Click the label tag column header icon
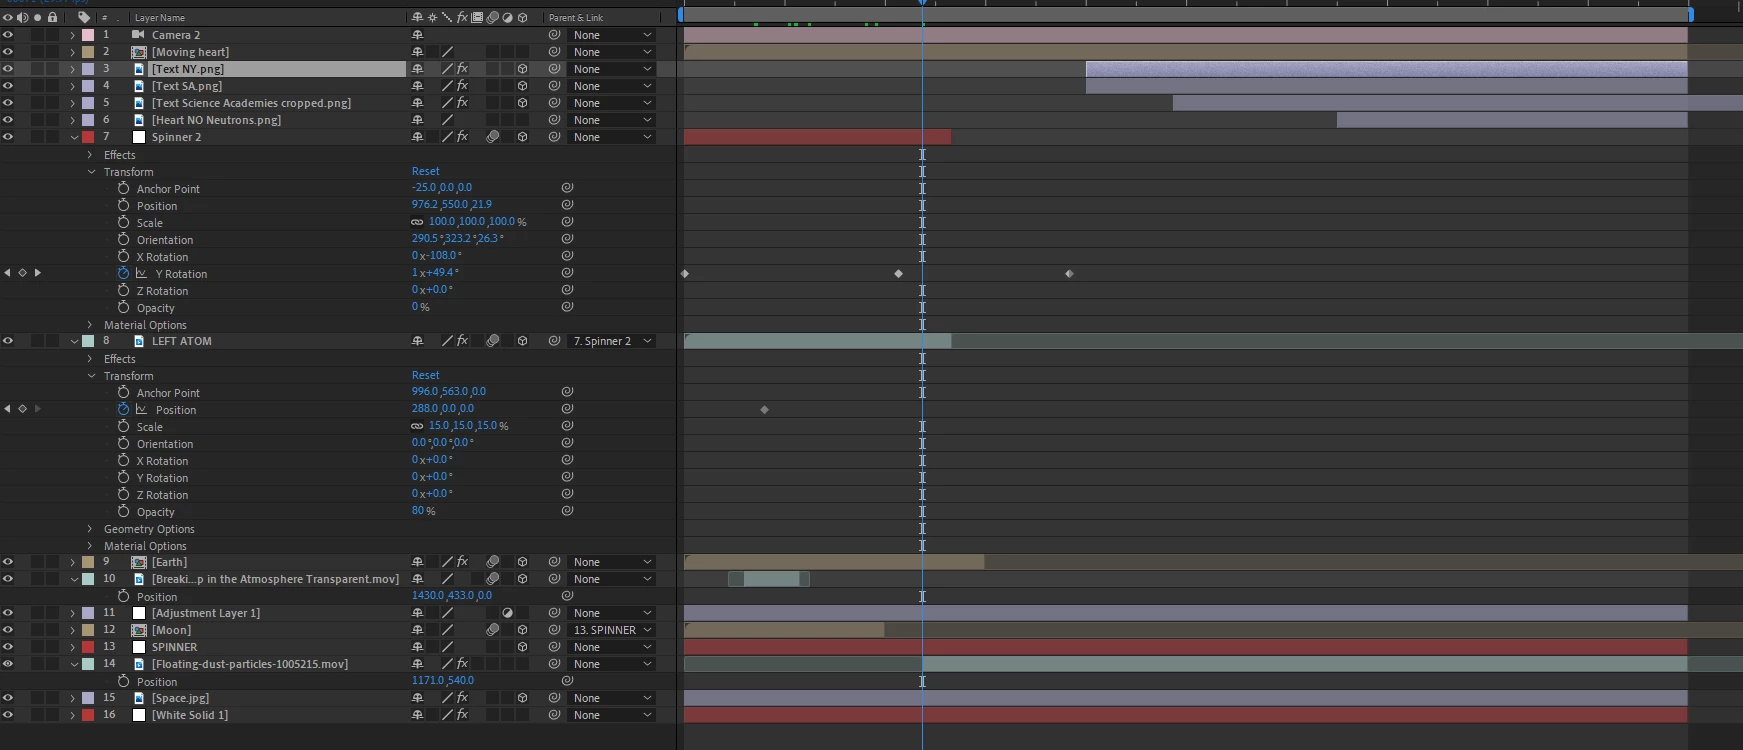1743x750 pixels. [84, 17]
